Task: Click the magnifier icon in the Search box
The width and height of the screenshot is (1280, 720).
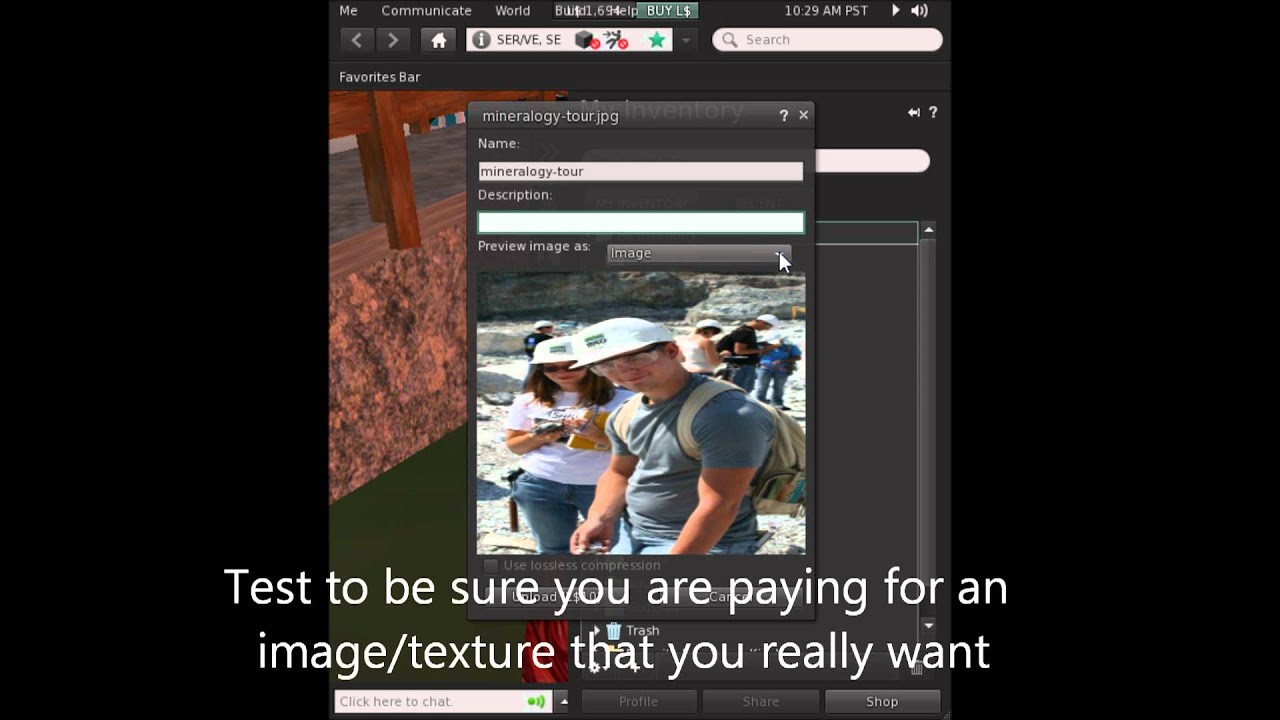Action: [x=729, y=40]
